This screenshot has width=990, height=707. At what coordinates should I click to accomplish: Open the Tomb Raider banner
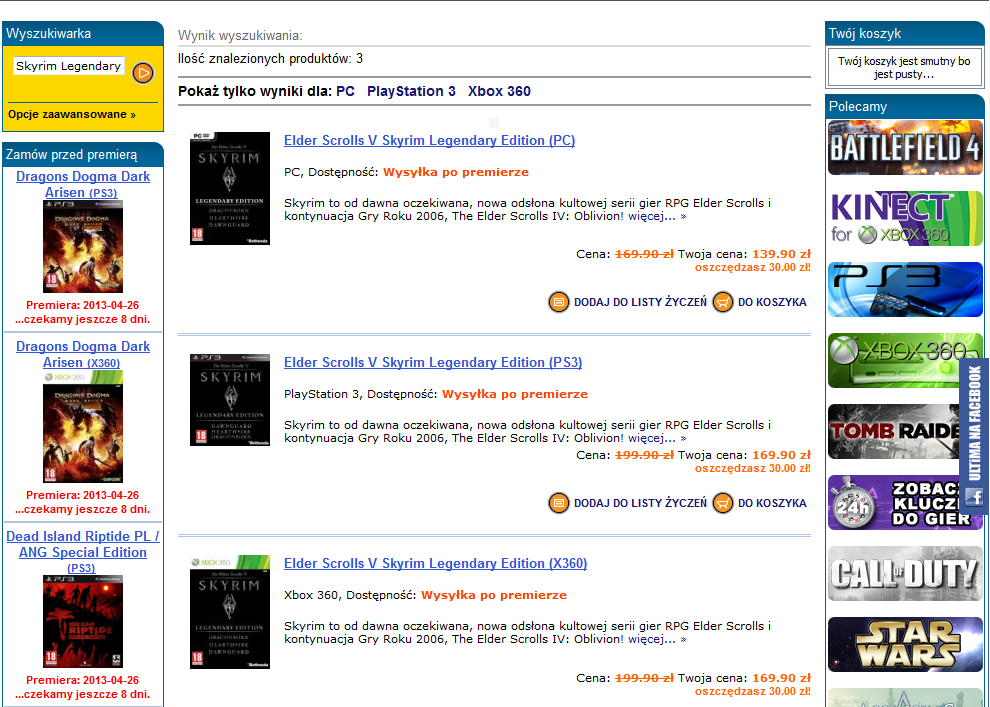tap(893, 432)
